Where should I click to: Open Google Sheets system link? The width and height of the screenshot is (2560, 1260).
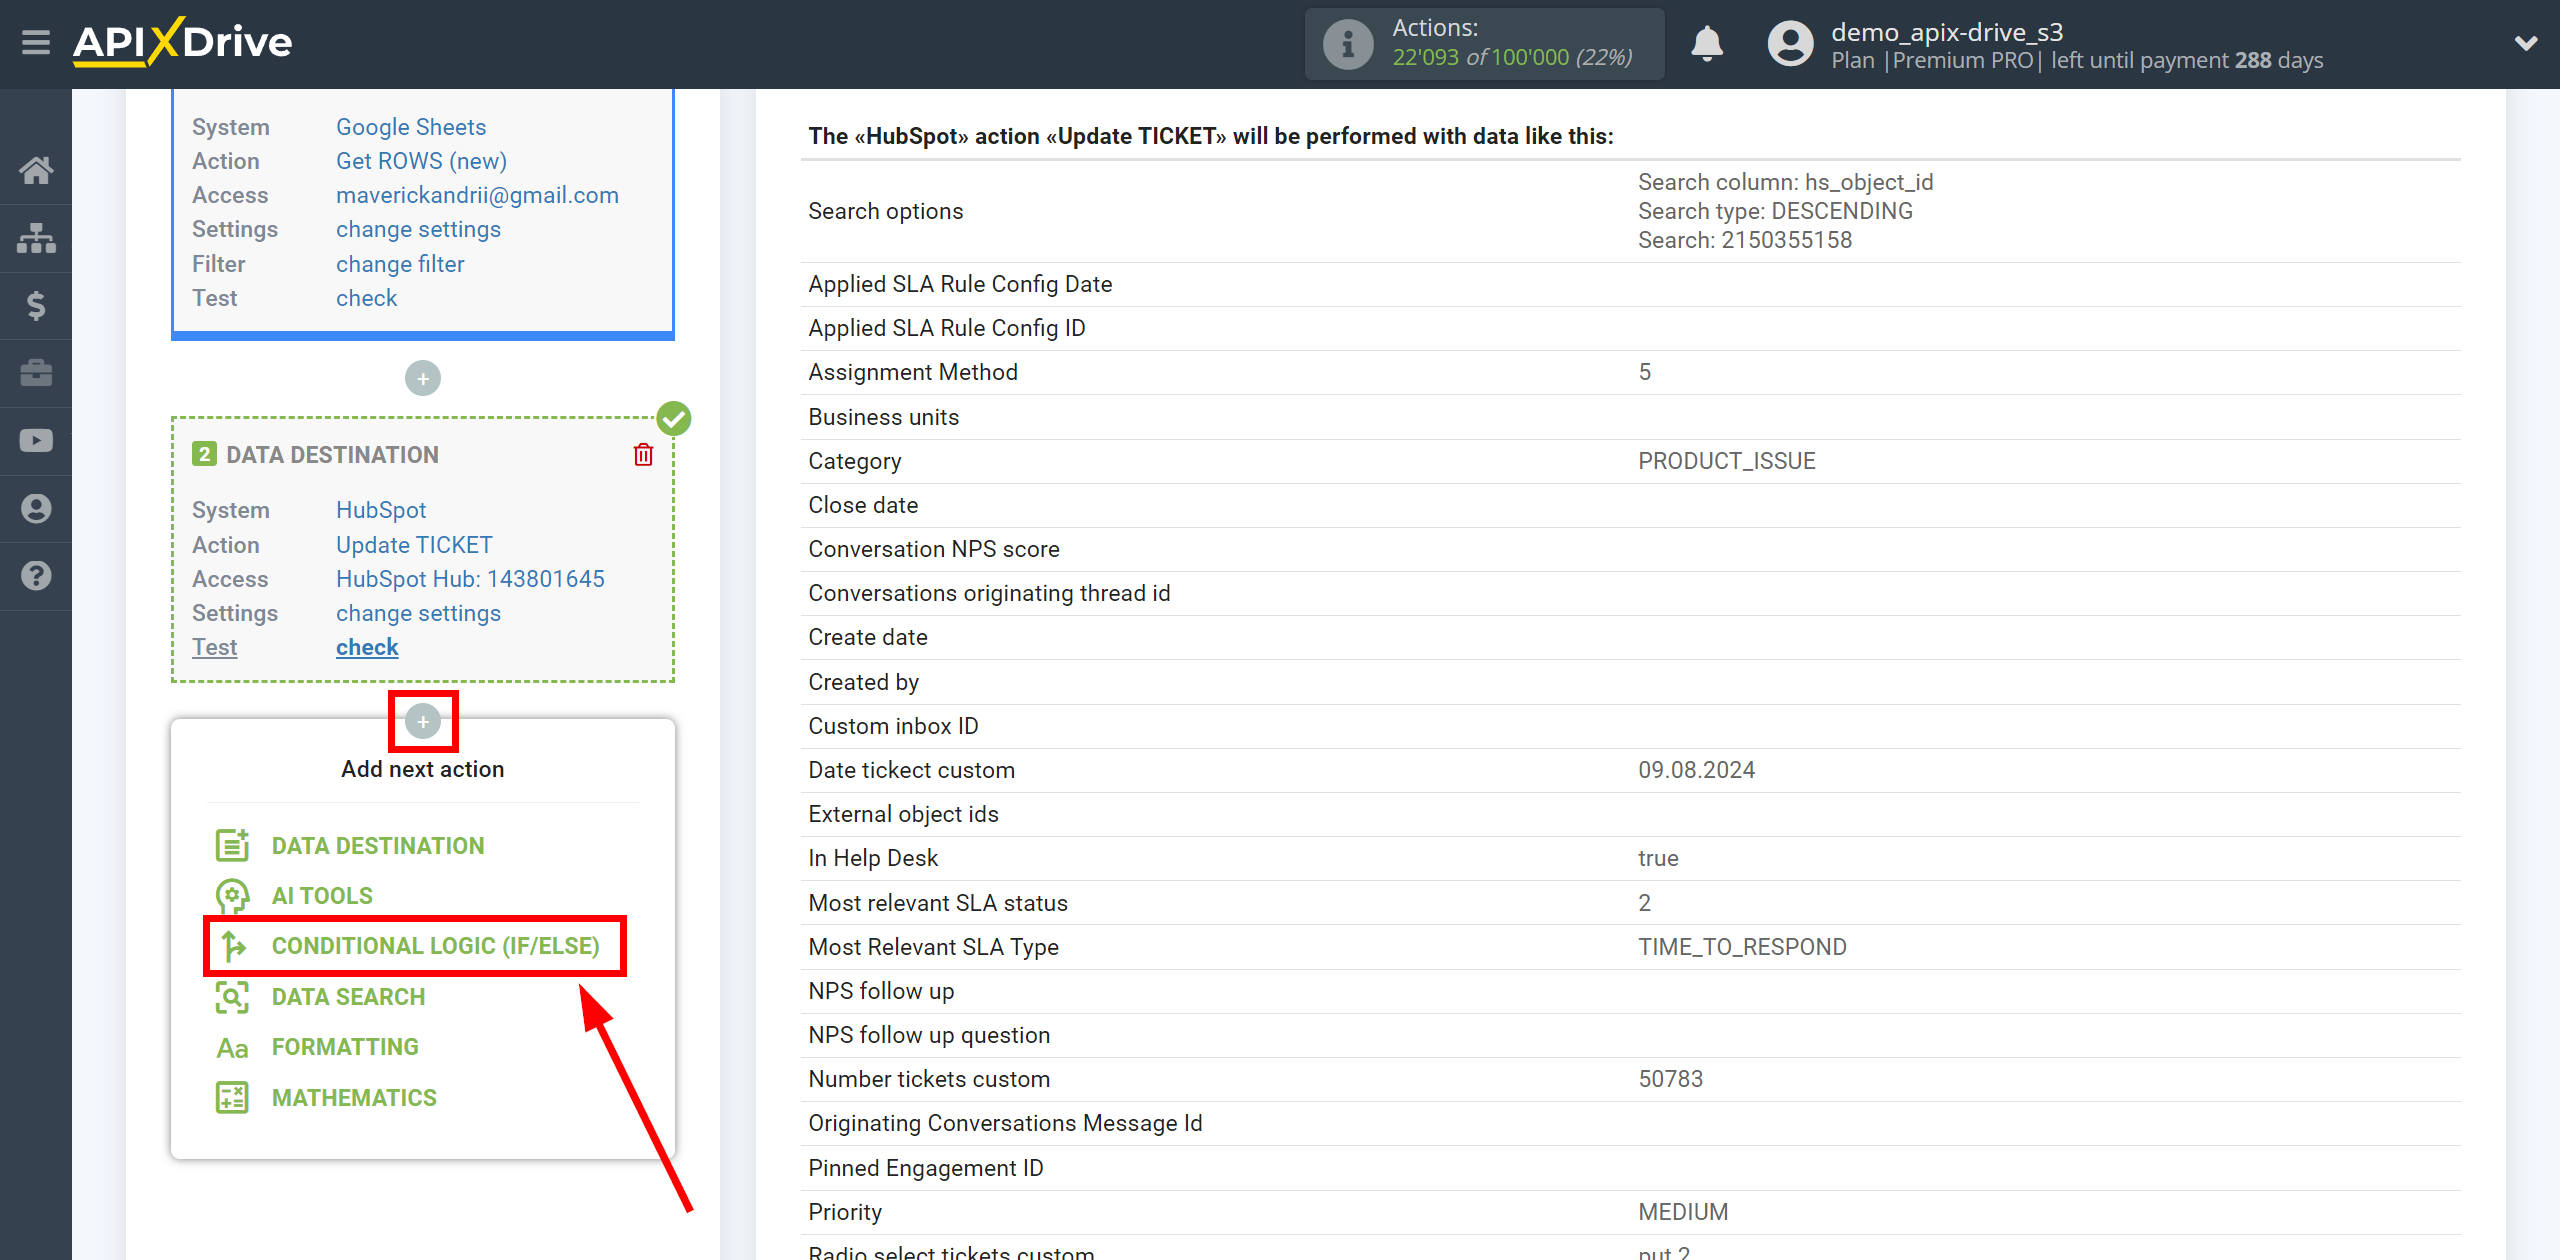coord(411,127)
